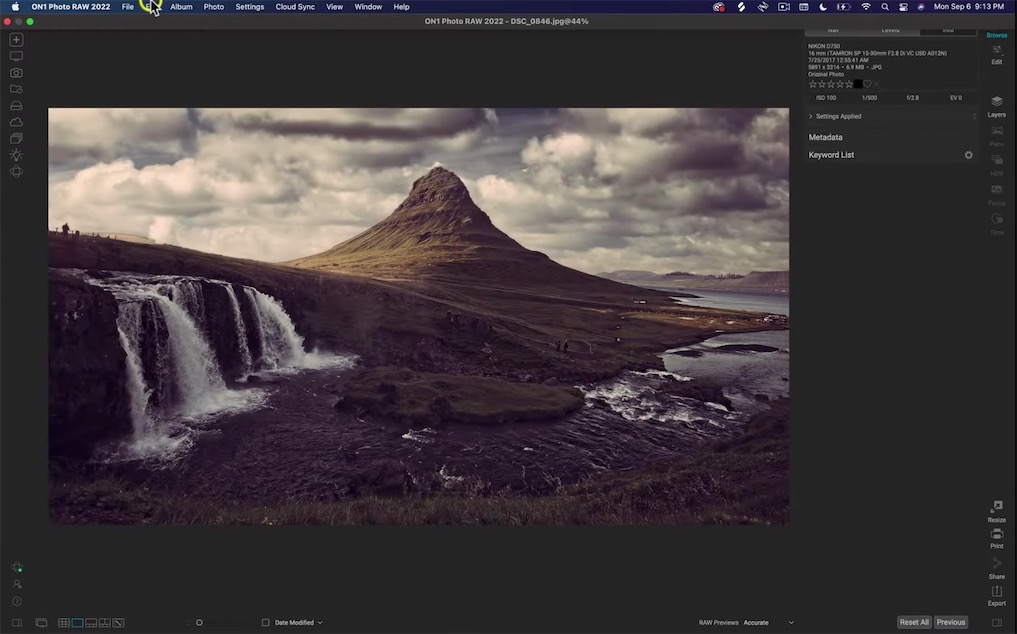Expand the Settings Applied section

click(x=810, y=116)
